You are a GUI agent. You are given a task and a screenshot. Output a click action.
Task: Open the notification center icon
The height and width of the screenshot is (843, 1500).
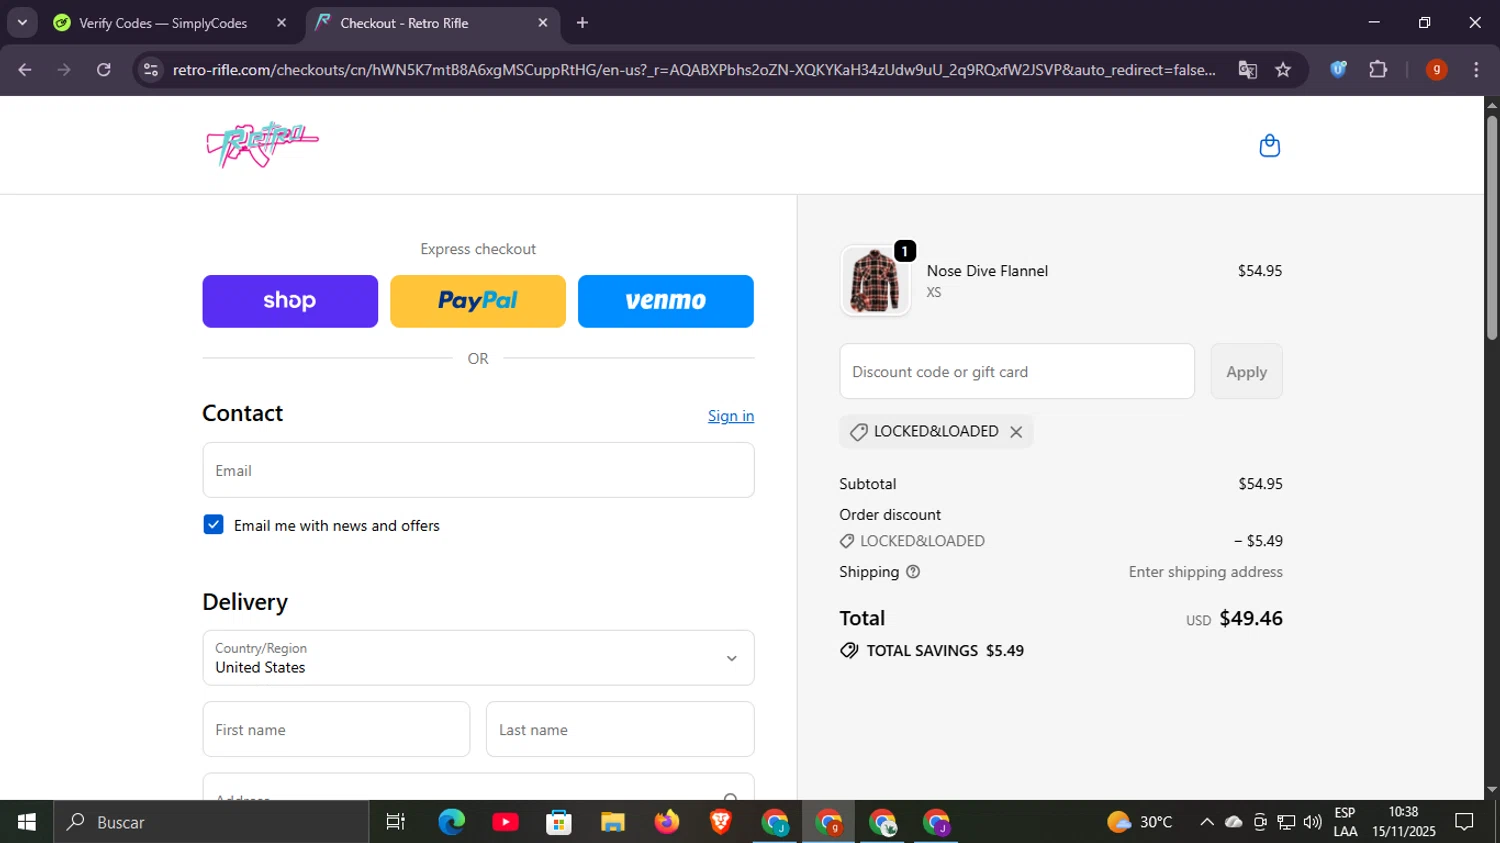click(1465, 822)
